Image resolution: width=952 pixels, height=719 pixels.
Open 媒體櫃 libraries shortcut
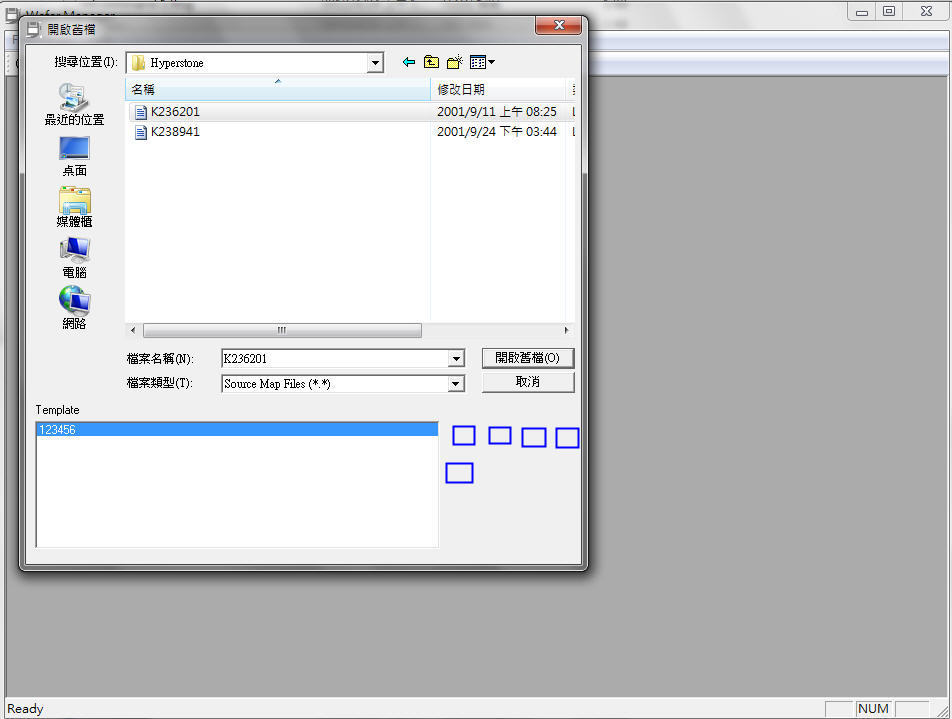pyautogui.click(x=75, y=208)
